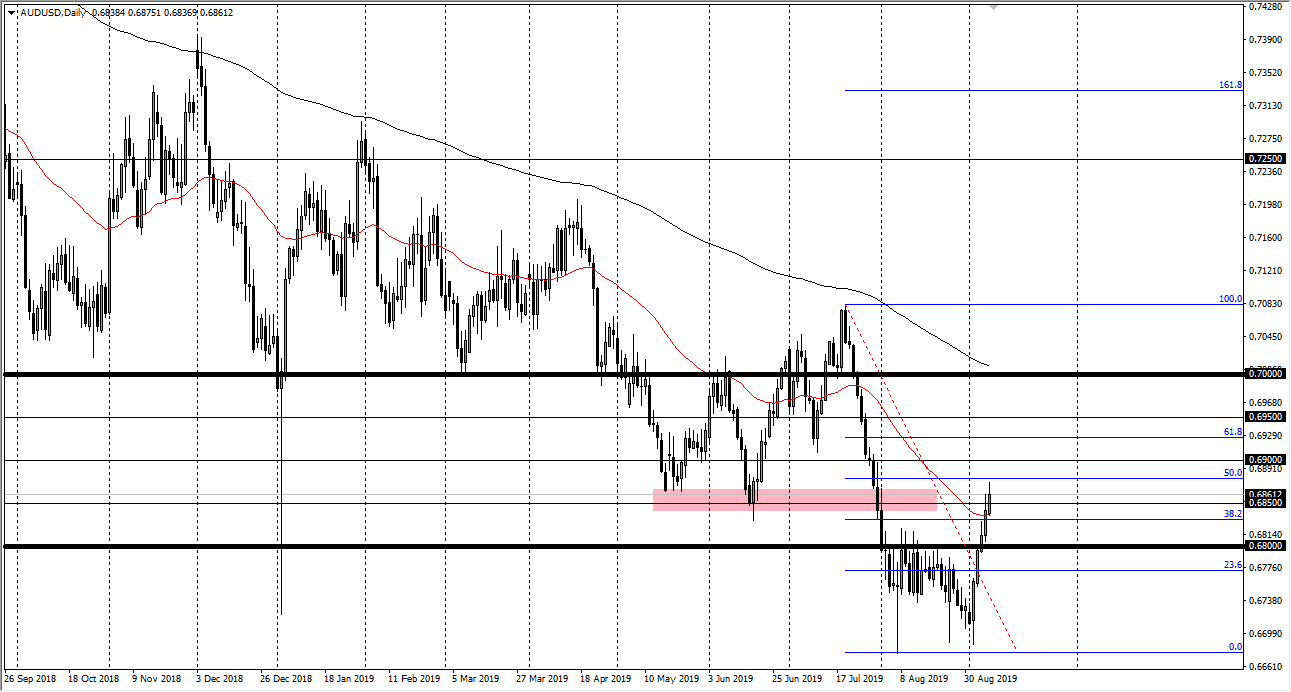Click the current price 0.68612 axis tag
The image size is (1291, 692).
pyautogui.click(x=1264, y=494)
